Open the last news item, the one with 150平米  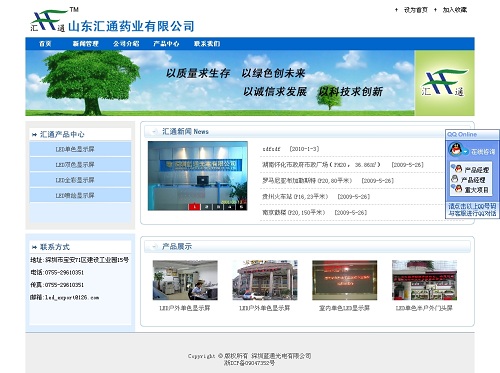point(315,212)
